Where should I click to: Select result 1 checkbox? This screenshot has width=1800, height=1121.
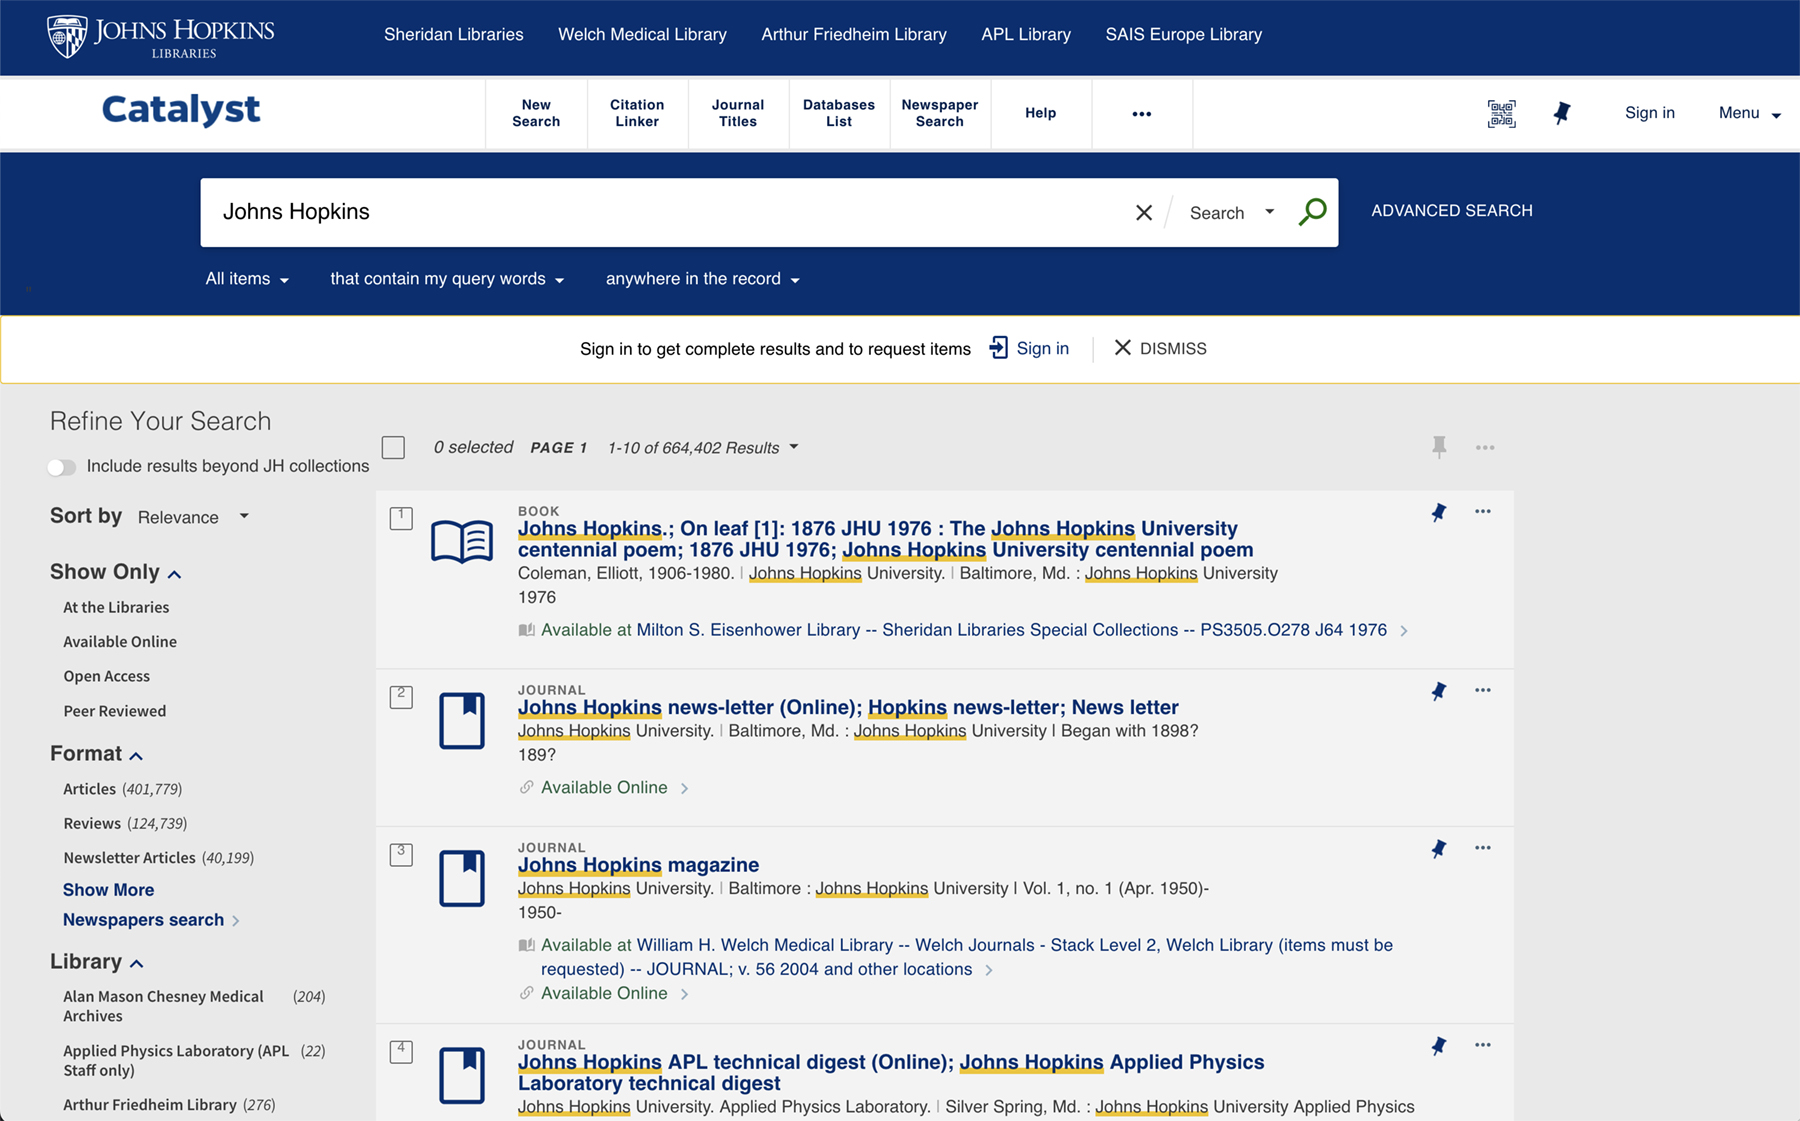tap(401, 518)
